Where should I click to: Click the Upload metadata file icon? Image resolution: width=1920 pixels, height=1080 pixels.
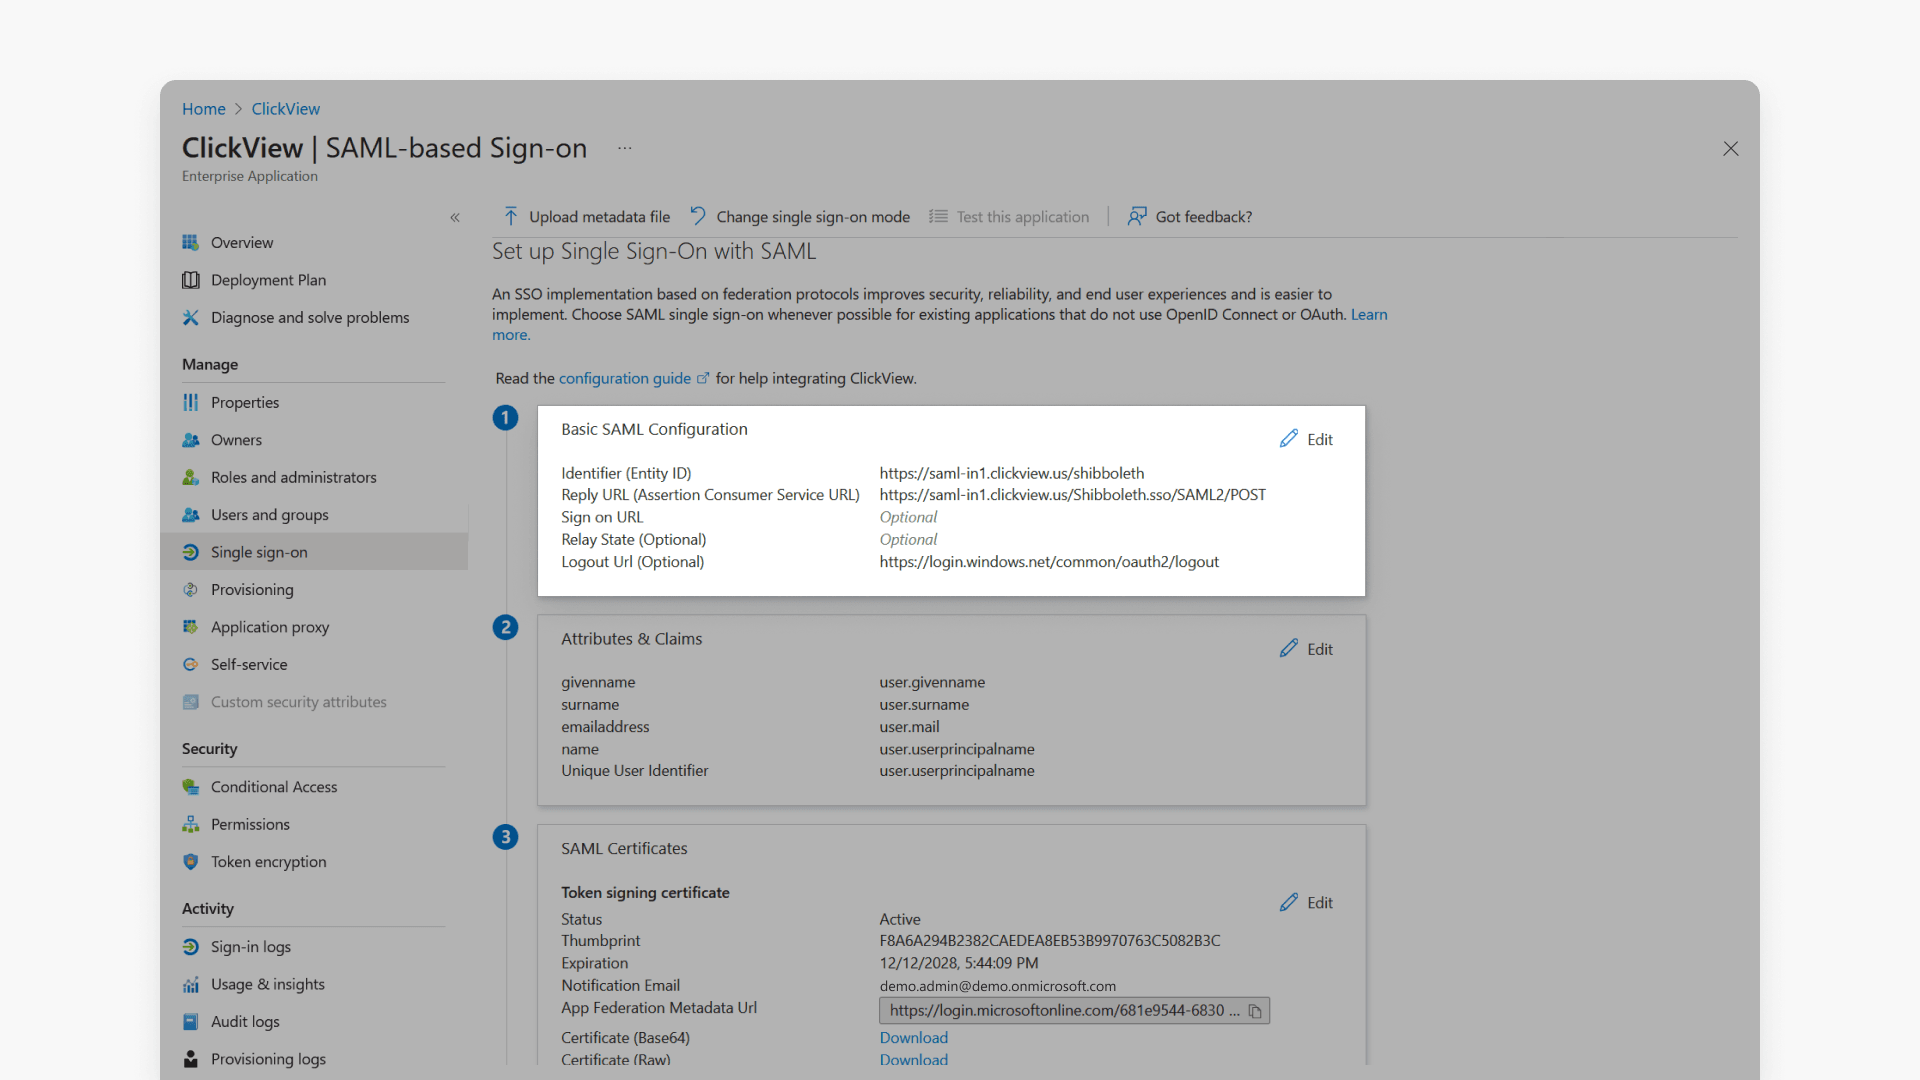pos(510,216)
